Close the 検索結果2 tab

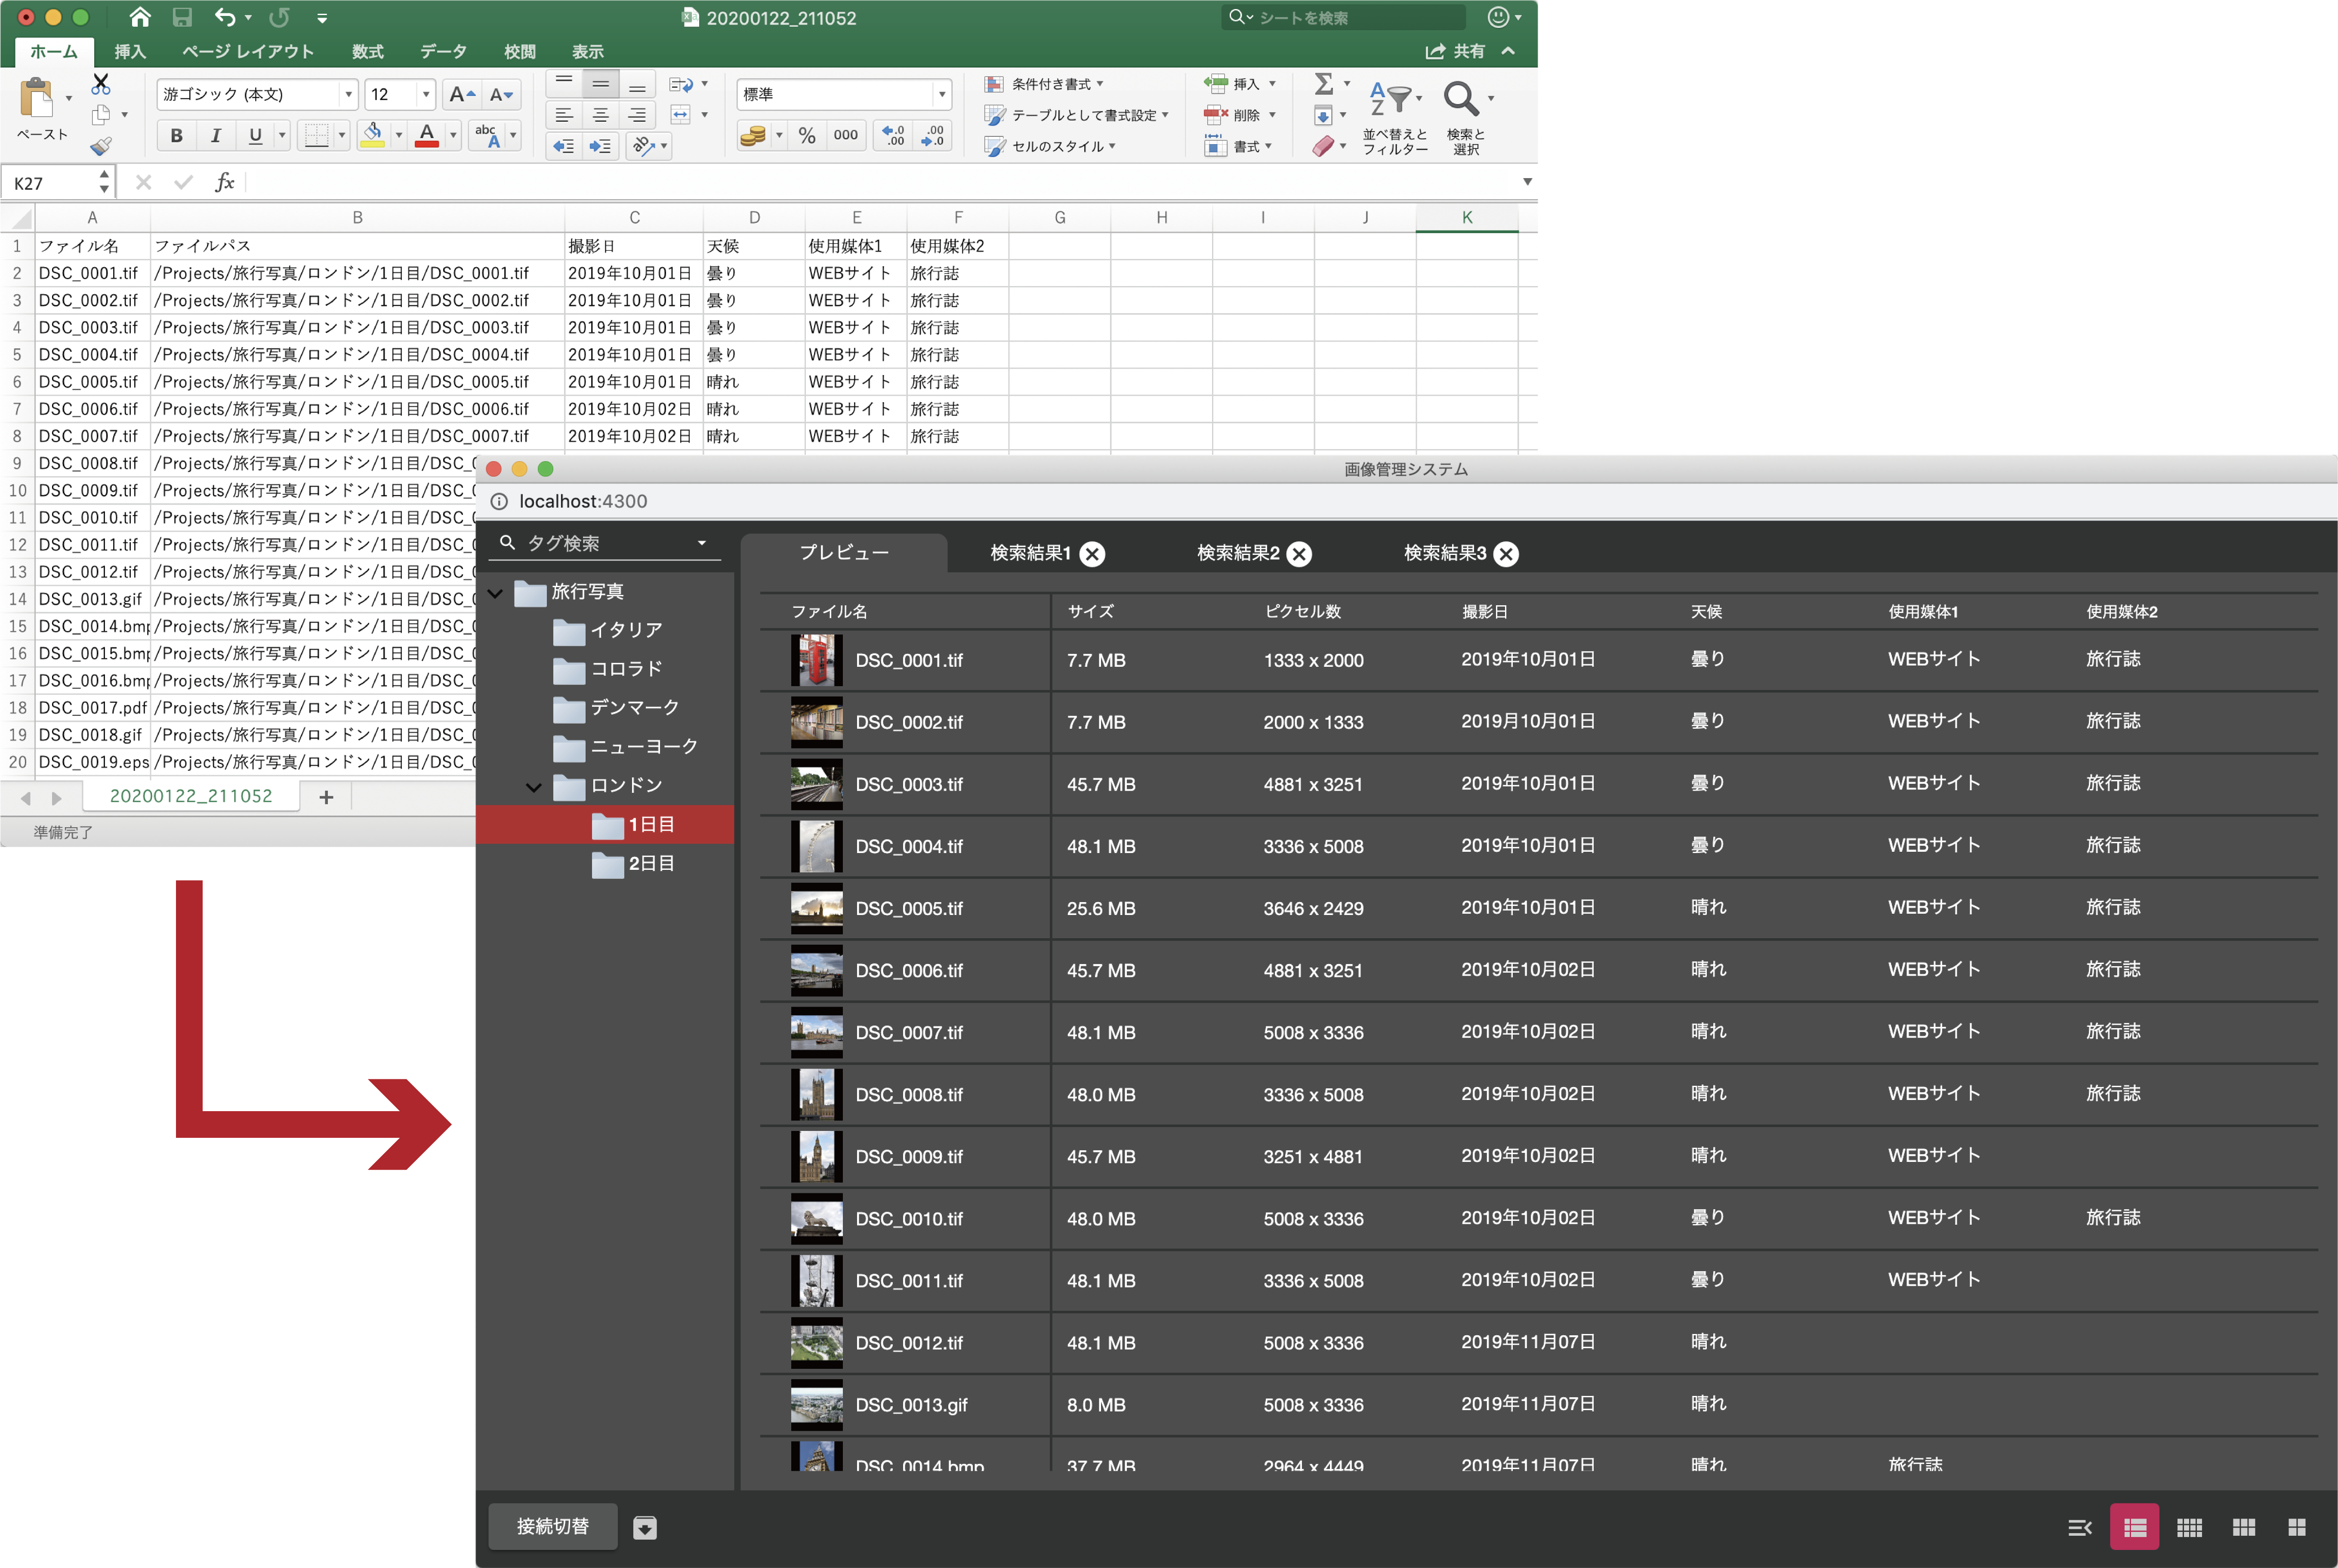1299,554
